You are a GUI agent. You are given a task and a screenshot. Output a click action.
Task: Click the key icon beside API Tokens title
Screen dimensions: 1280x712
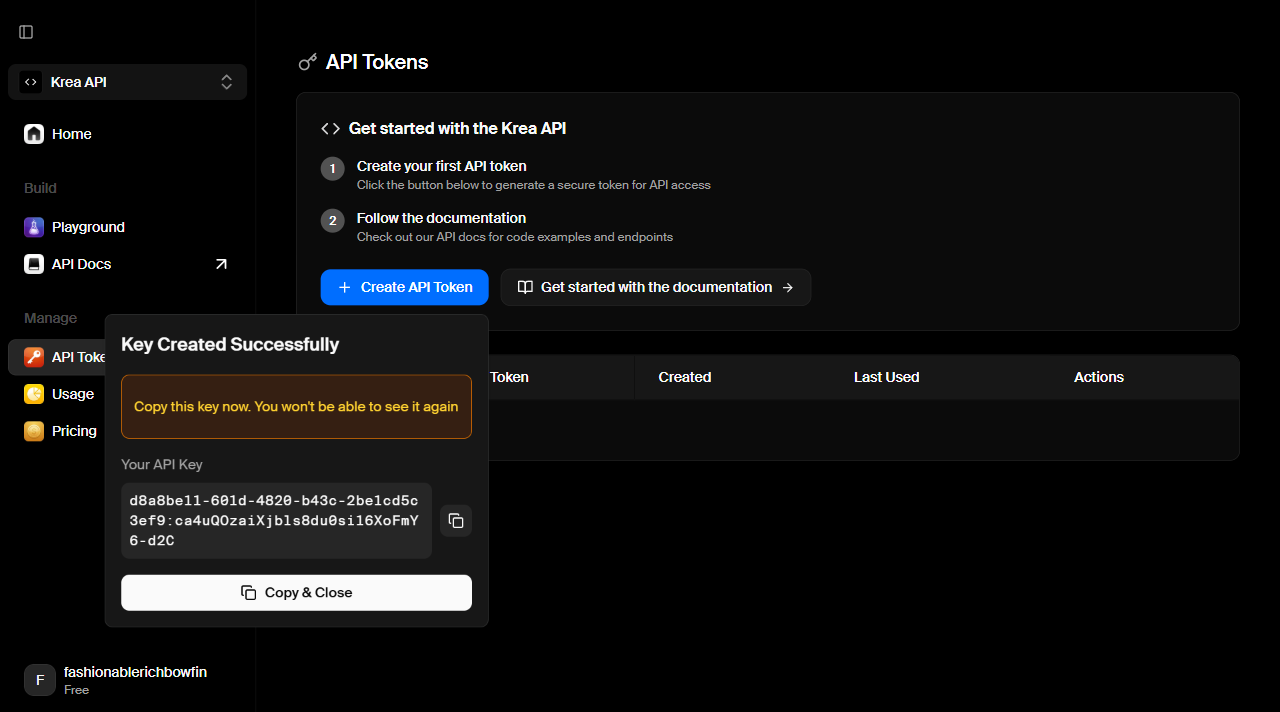308,62
